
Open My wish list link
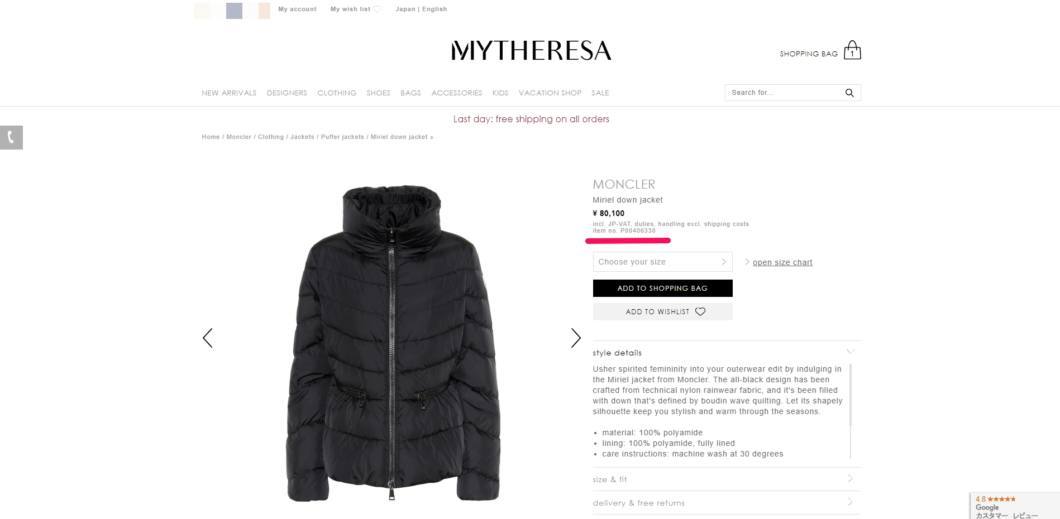pyautogui.click(x=350, y=9)
